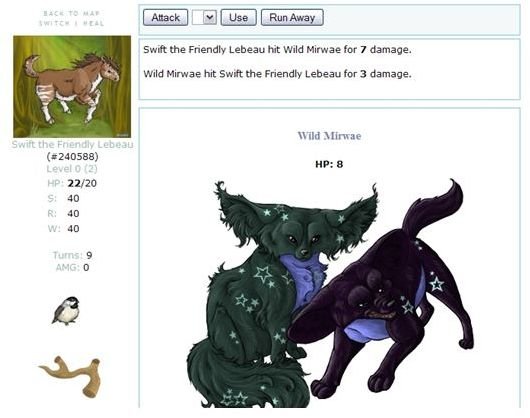Click the SWITCH link
Screen dimensions: 530x418
click(x=54, y=23)
